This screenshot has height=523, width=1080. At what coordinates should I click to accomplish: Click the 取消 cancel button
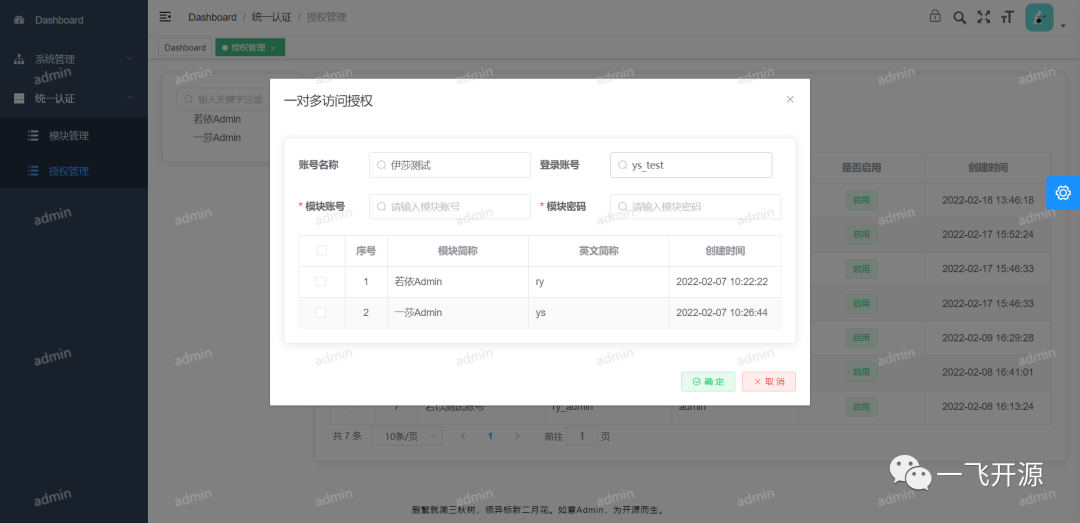pyautogui.click(x=769, y=382)
